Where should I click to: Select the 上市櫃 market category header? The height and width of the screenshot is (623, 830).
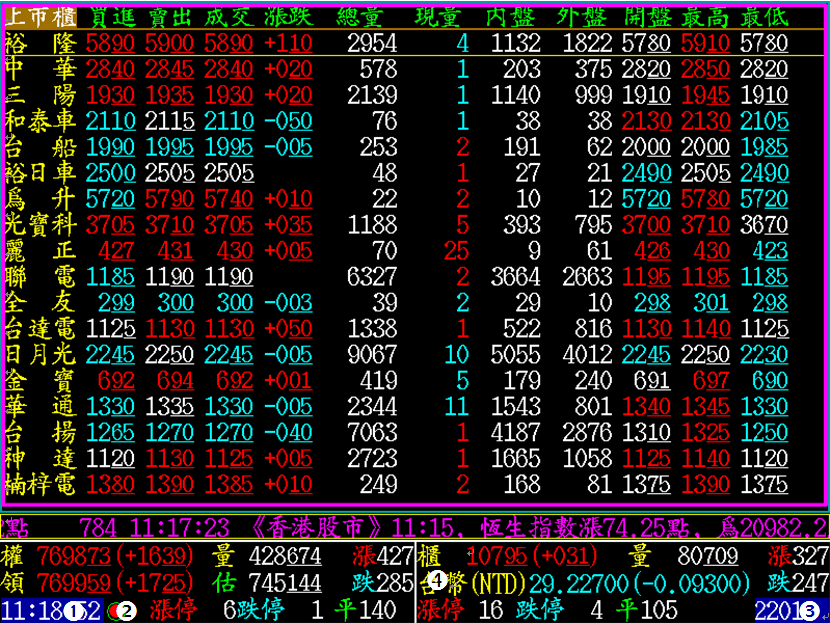[x=40, y=17]
